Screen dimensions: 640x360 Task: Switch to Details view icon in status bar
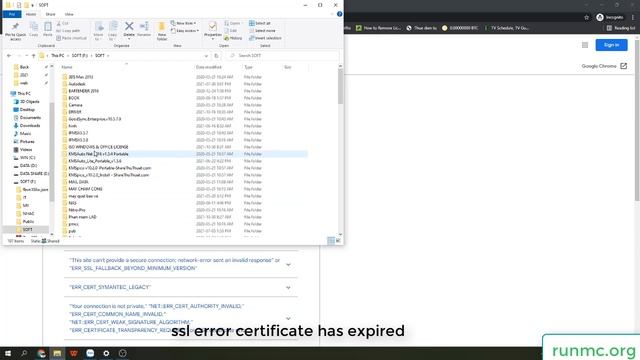[x=331, y=241]
